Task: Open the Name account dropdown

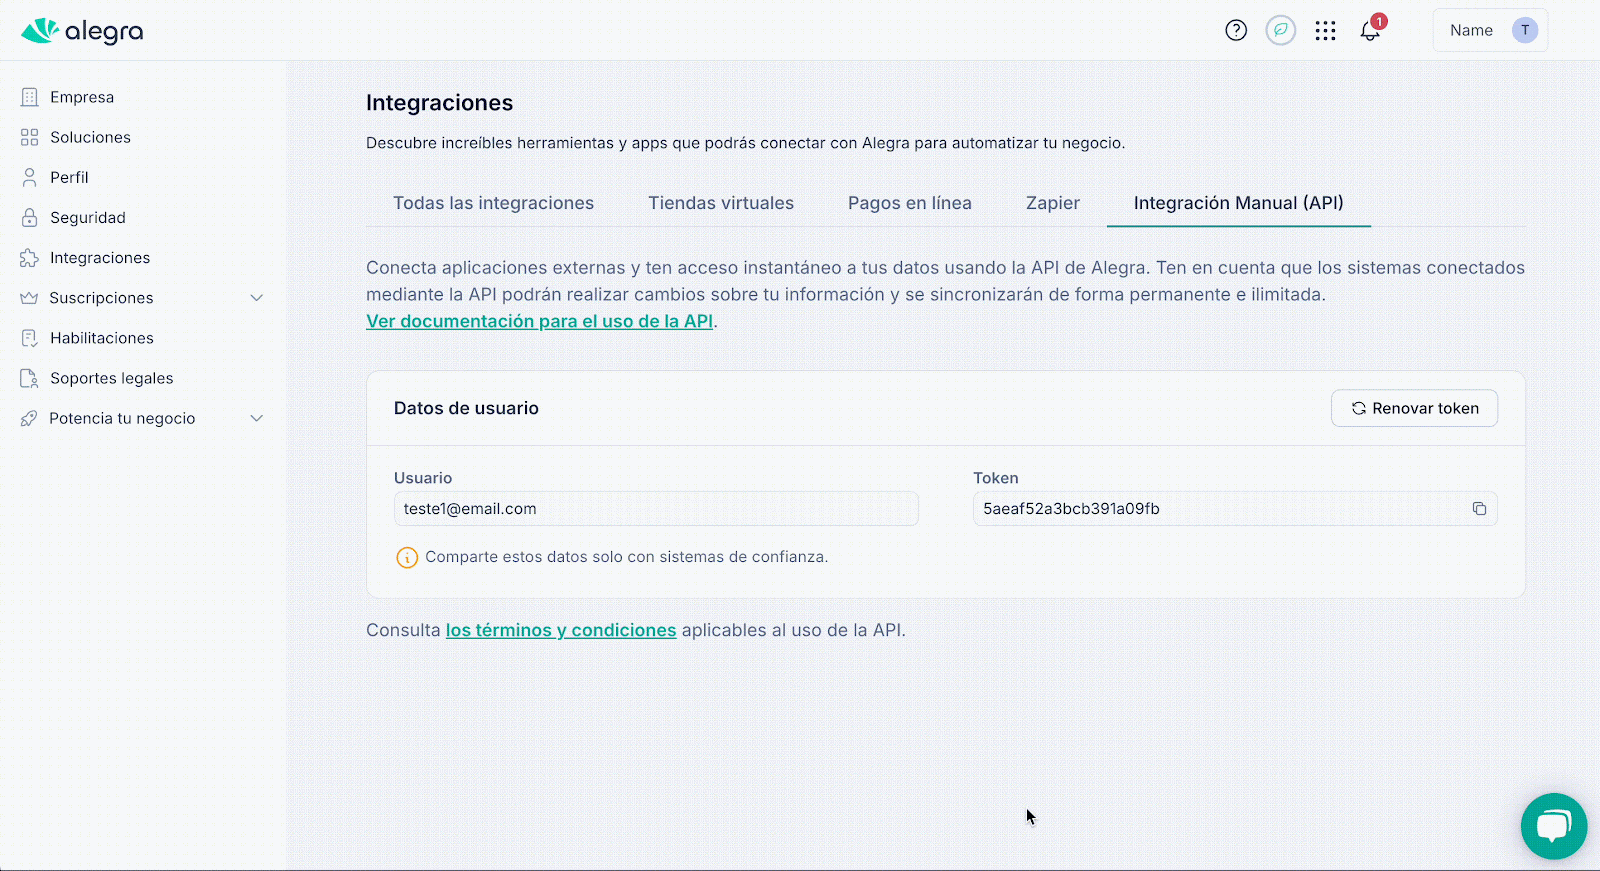Action: click(1490, 30)
